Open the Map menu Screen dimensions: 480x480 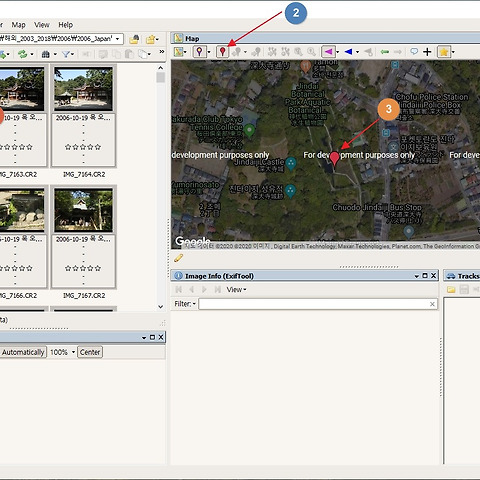point(18,25)
